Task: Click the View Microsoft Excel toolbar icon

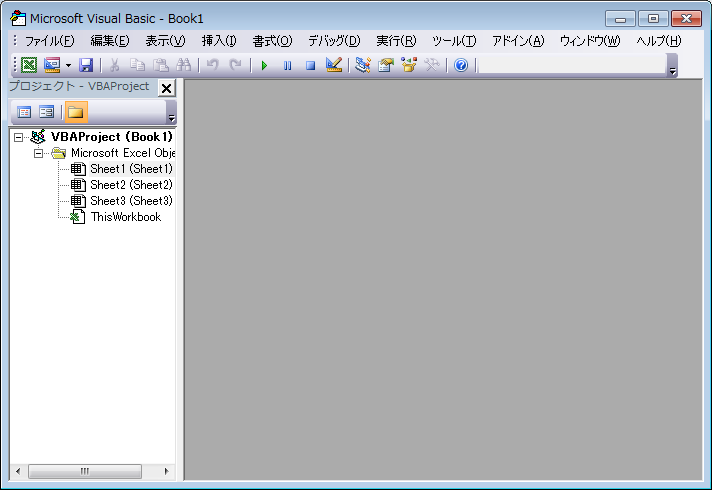Action: (x=29, y=65)
